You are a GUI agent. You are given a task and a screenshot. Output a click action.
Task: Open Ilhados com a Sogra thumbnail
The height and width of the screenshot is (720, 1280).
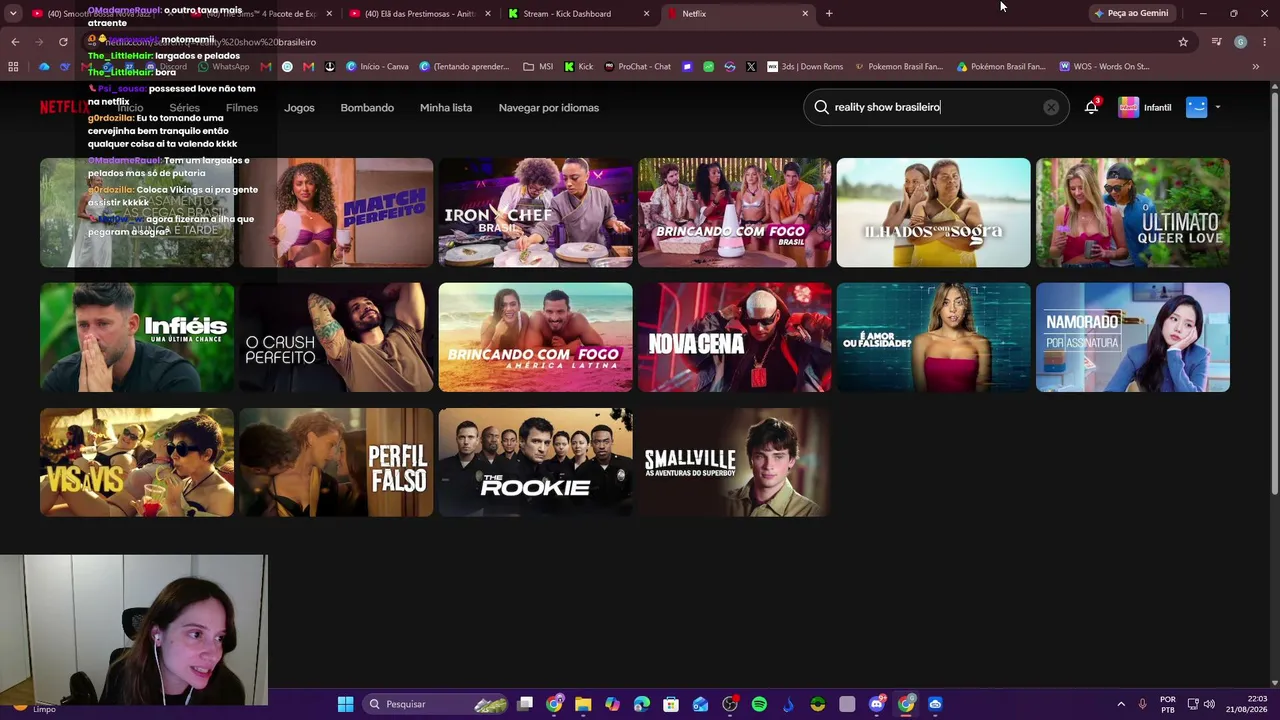click(933, 212)
